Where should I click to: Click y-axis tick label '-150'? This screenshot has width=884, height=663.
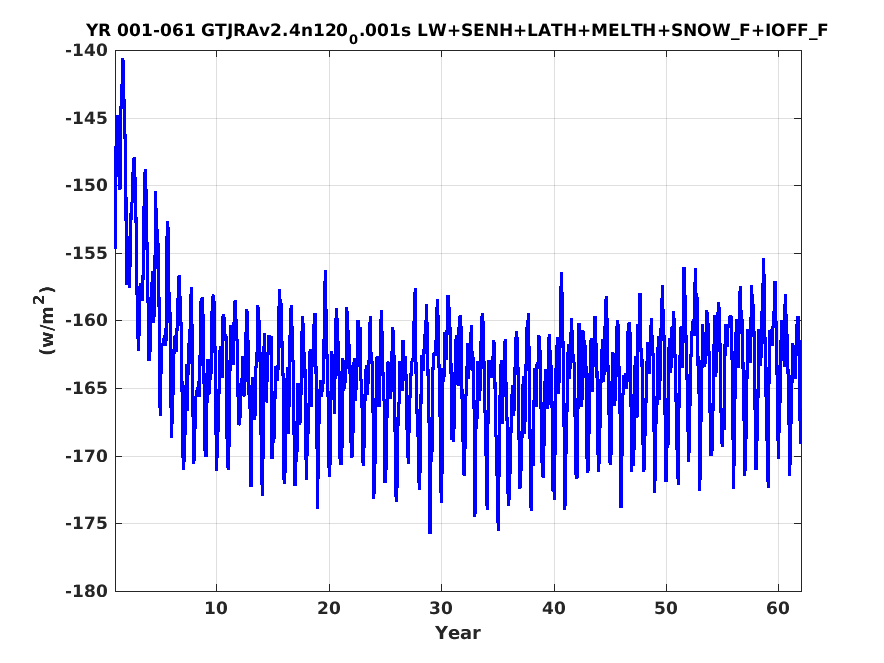tap(86, 185)
